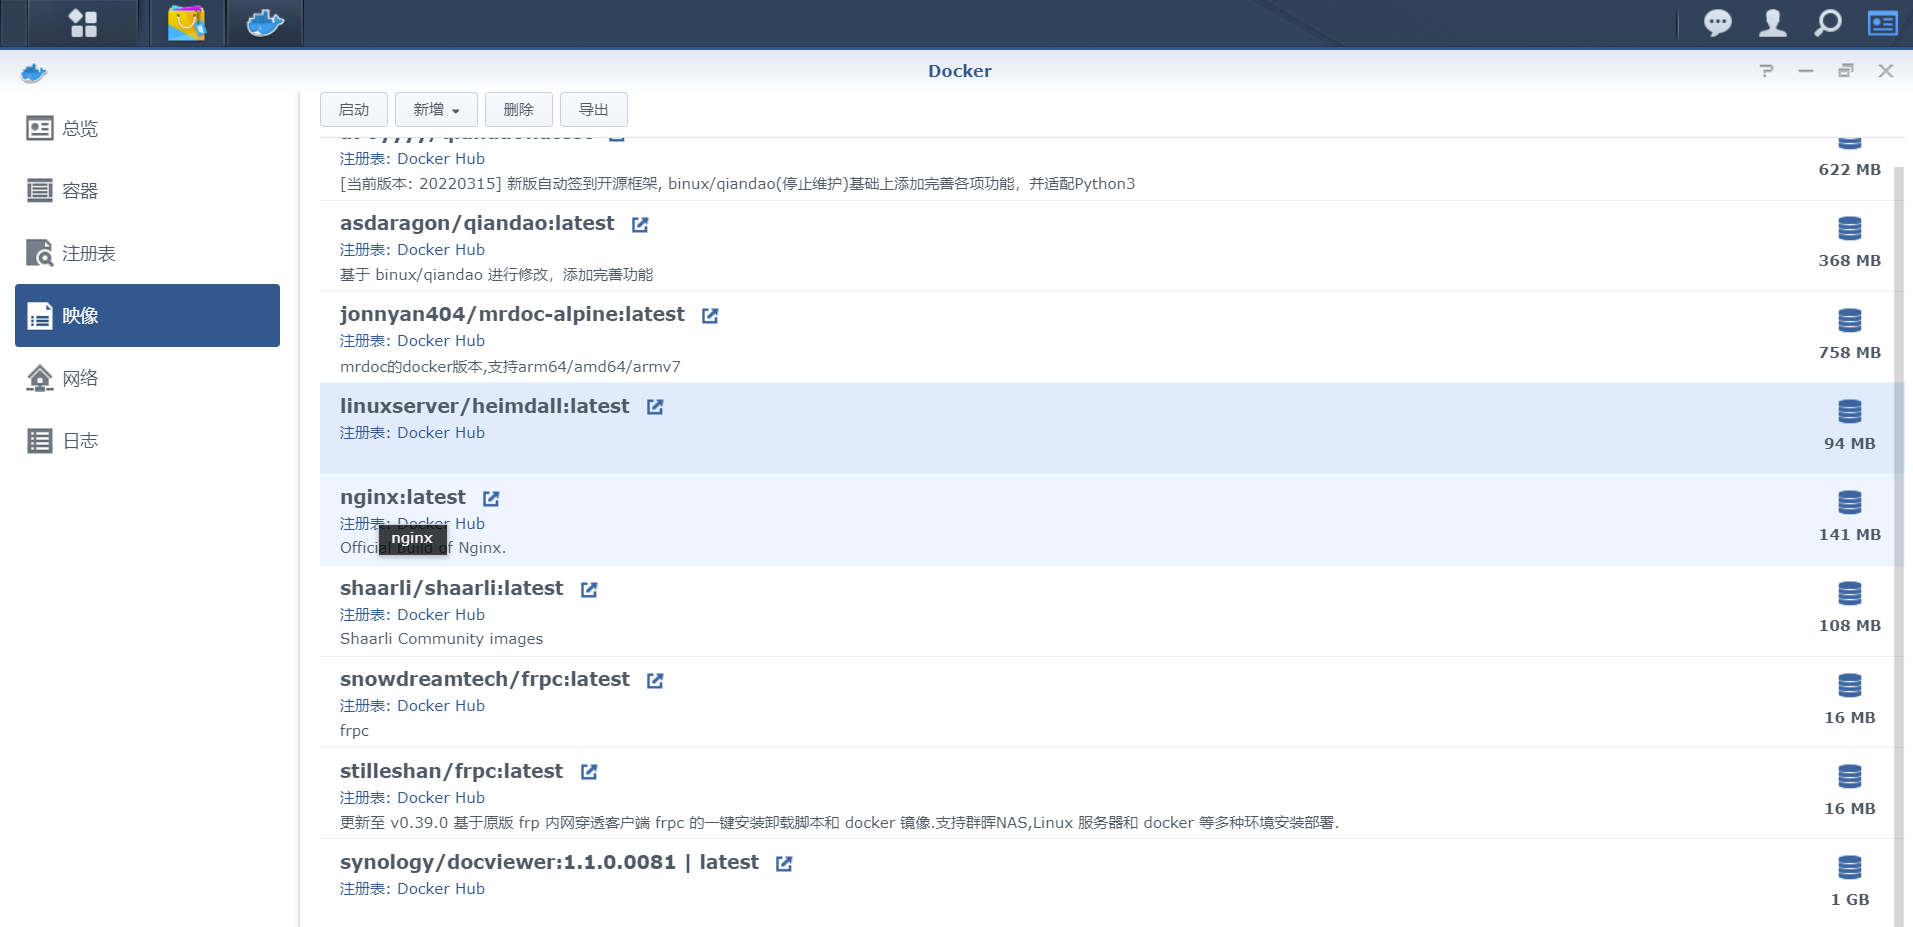Open the DSM search magnifier icon
Viewport: 1913px width, 927px height.
[x=1826, y=22]
